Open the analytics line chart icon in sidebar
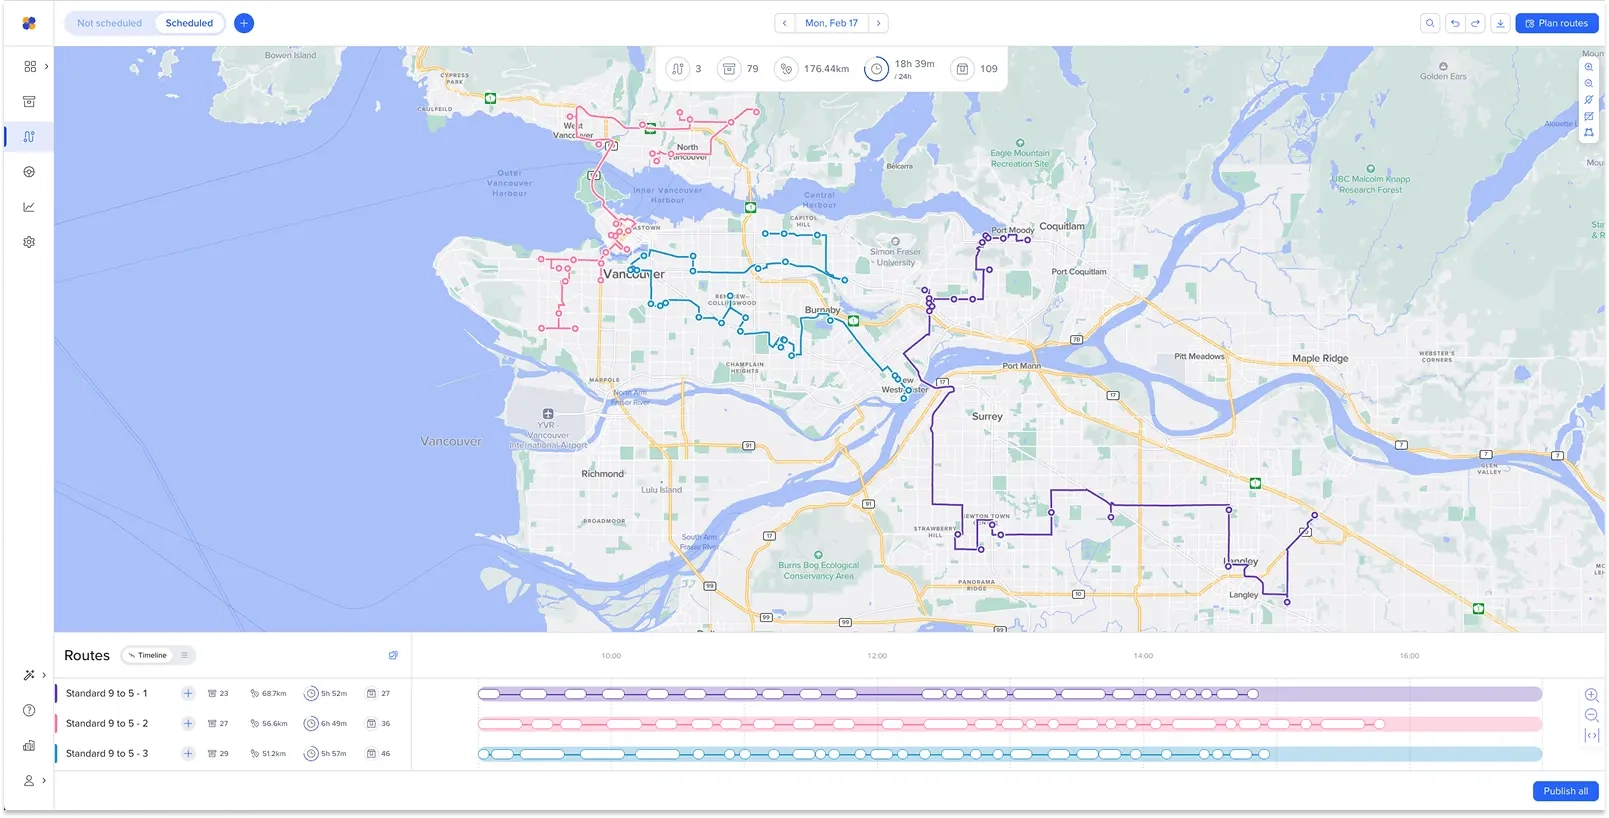This screenshot has height=818, width=1609. click(29, 207)
